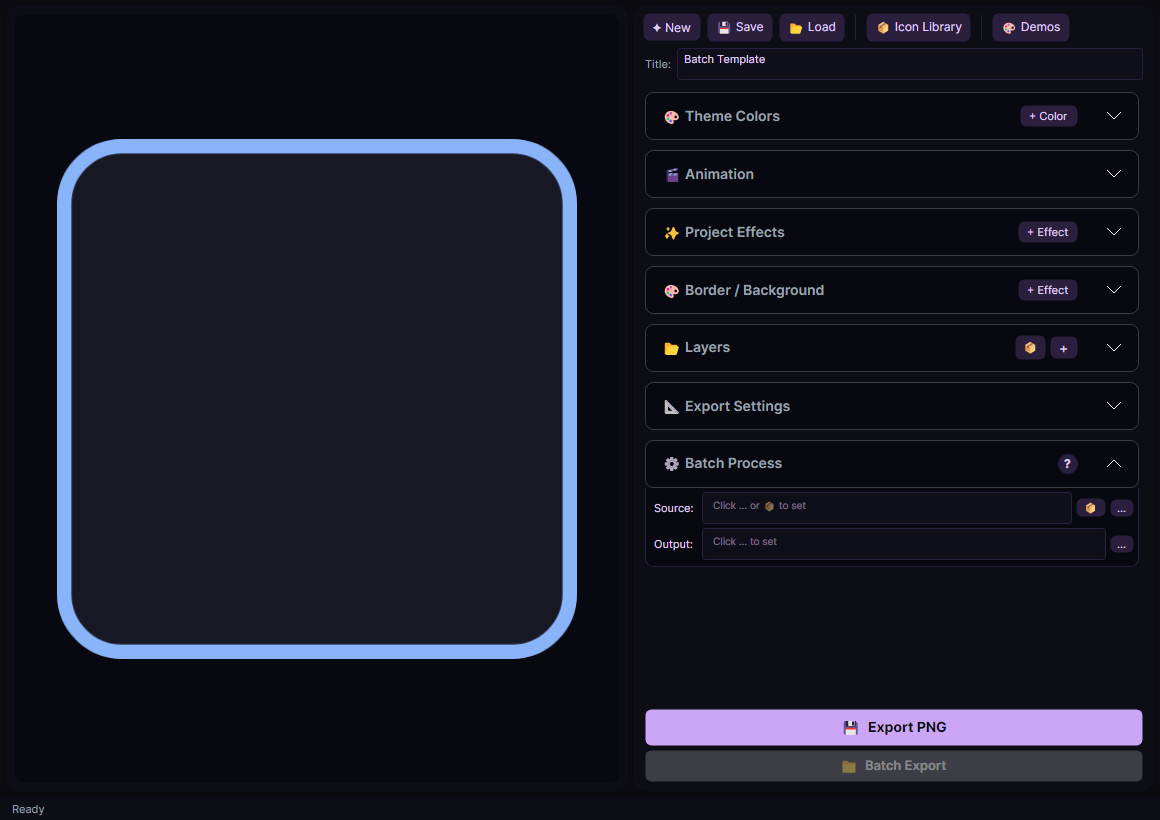The height and width of the screenshot is (820, 1160).
Task: Click the icon library cube in Layers row
Action: 1030,348
